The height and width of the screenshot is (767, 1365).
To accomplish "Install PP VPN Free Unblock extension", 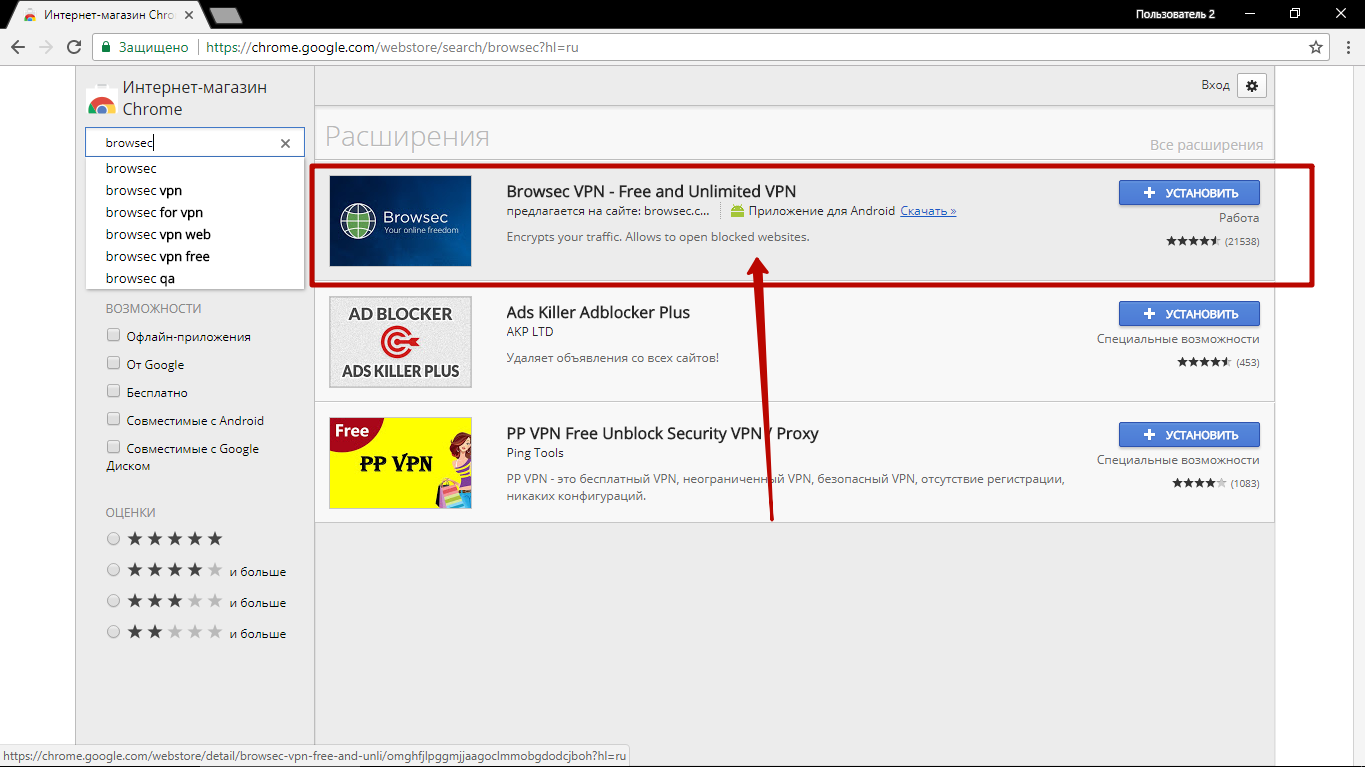I will tap(1189, 435).
